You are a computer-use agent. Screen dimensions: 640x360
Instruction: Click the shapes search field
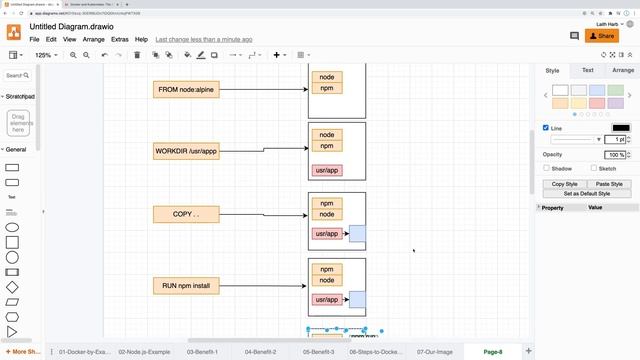pos(18,76)
